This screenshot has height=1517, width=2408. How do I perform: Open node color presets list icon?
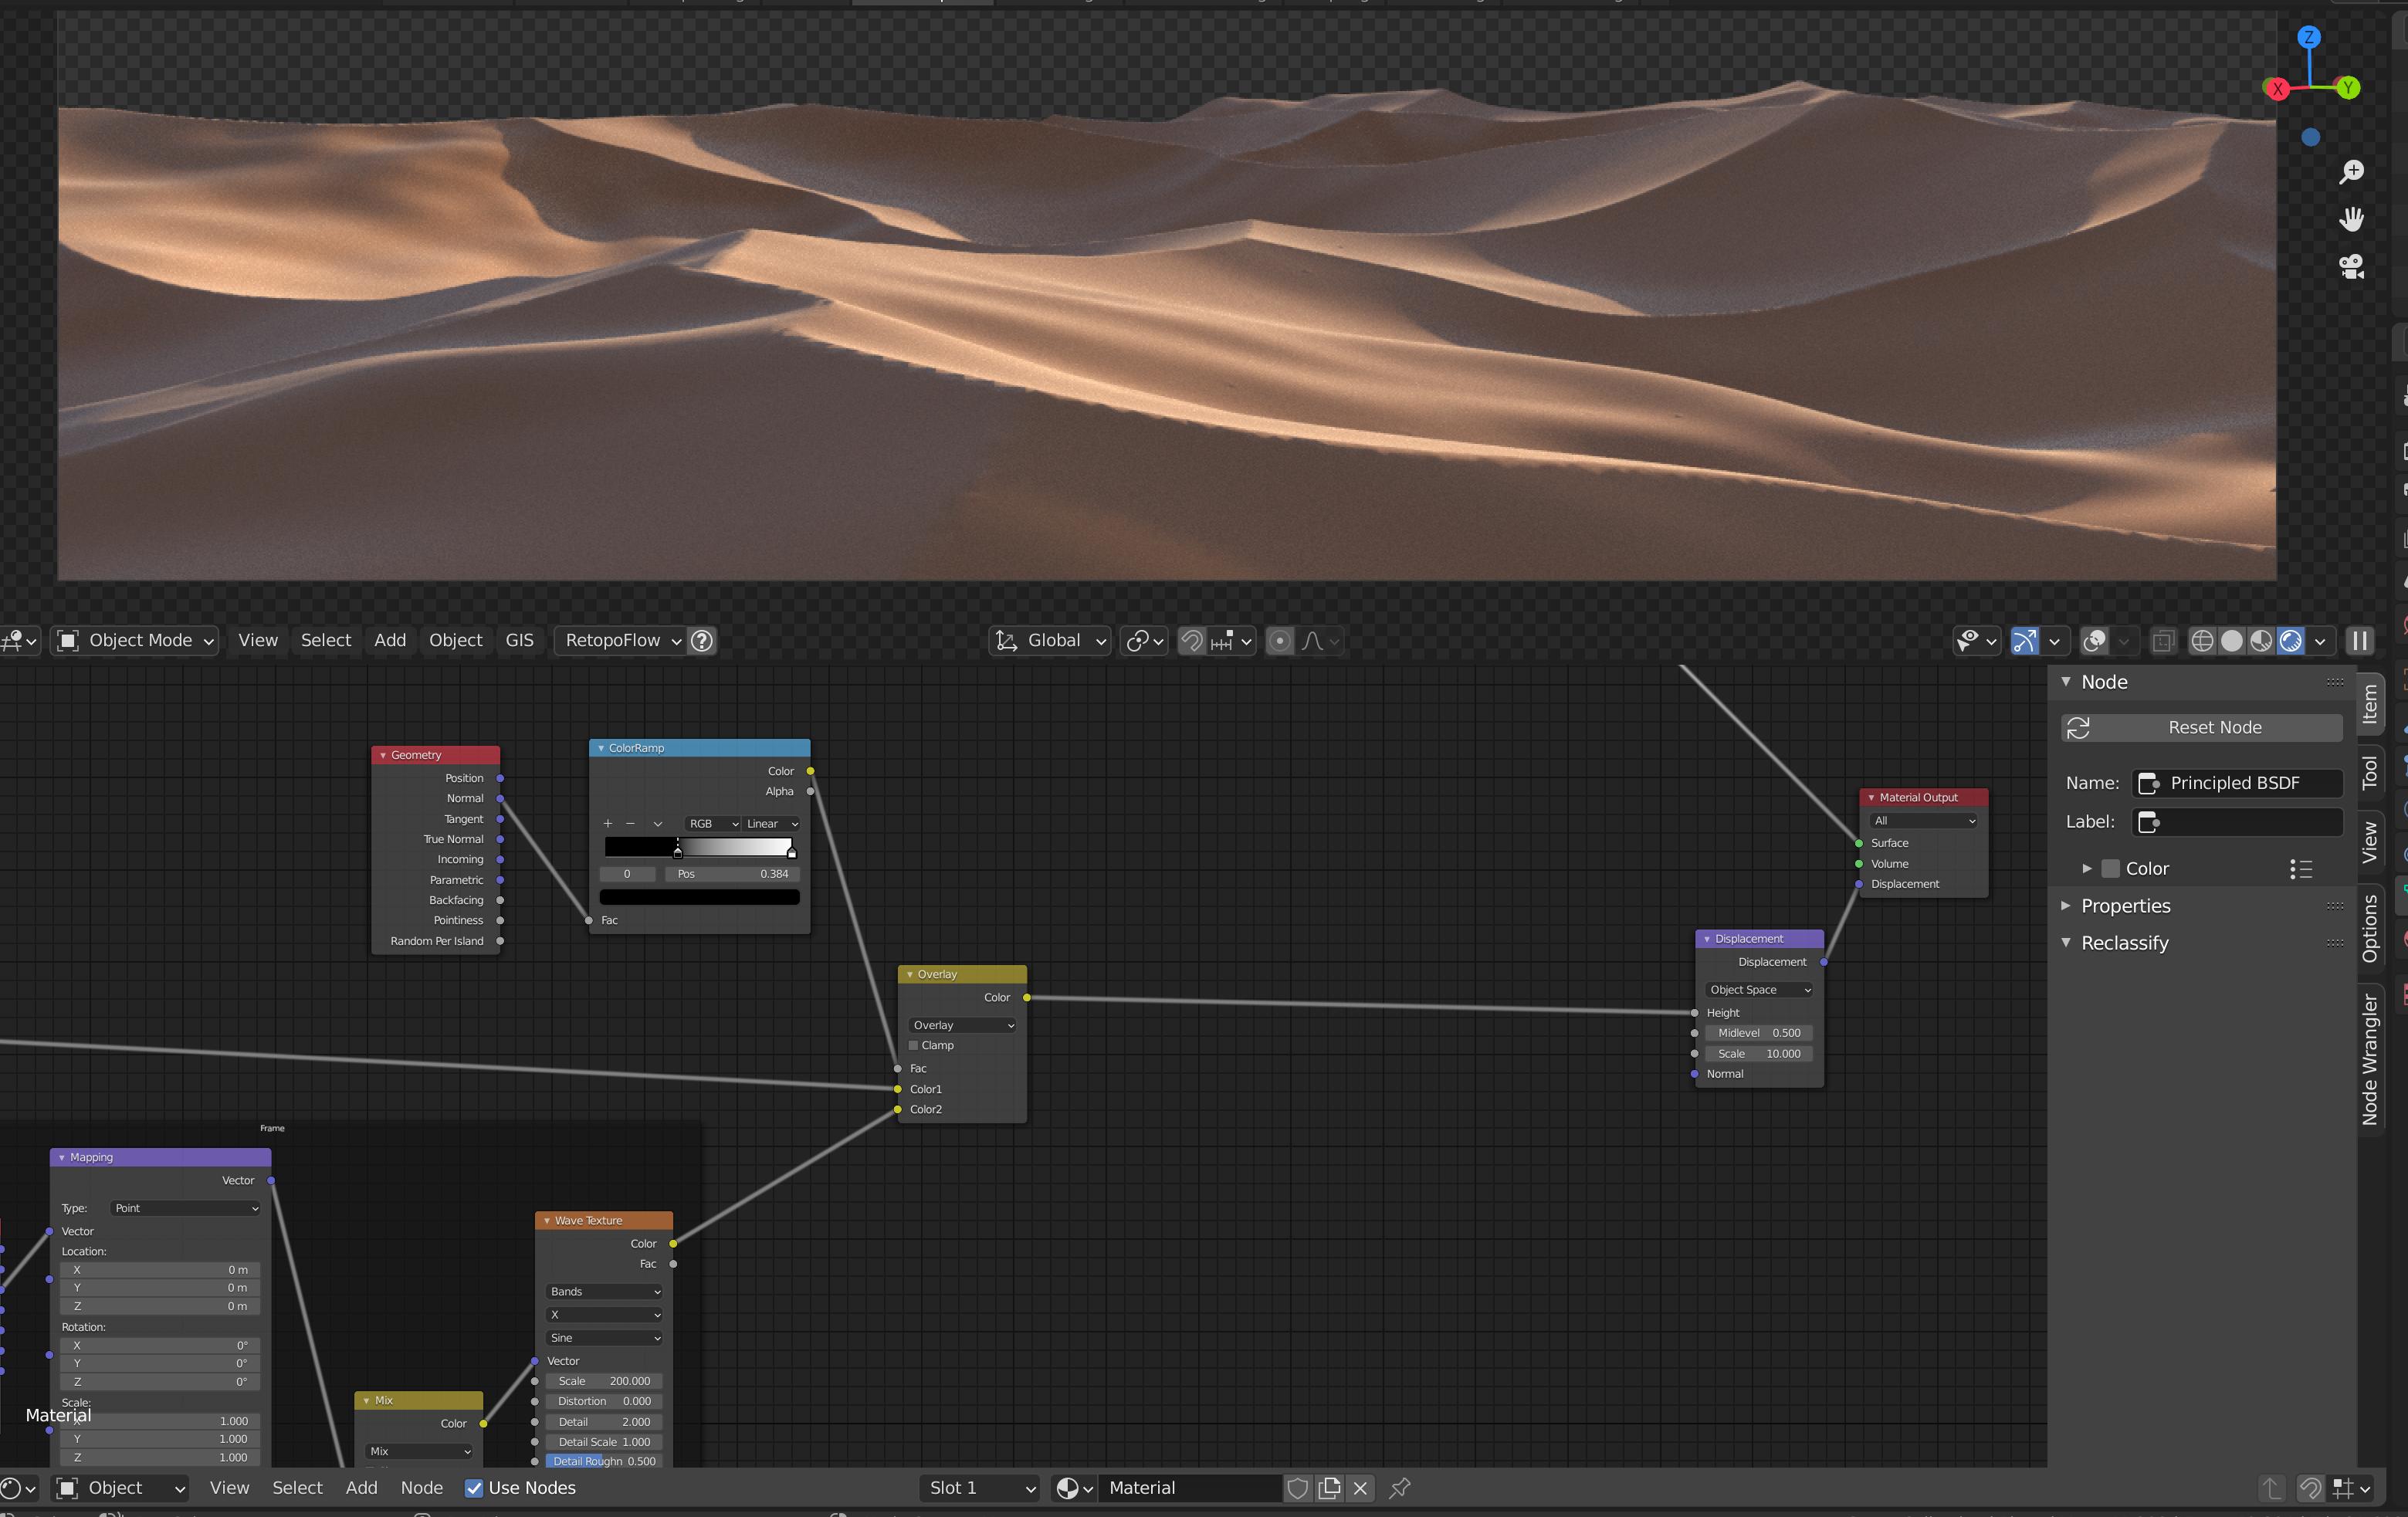(2301, 869)
